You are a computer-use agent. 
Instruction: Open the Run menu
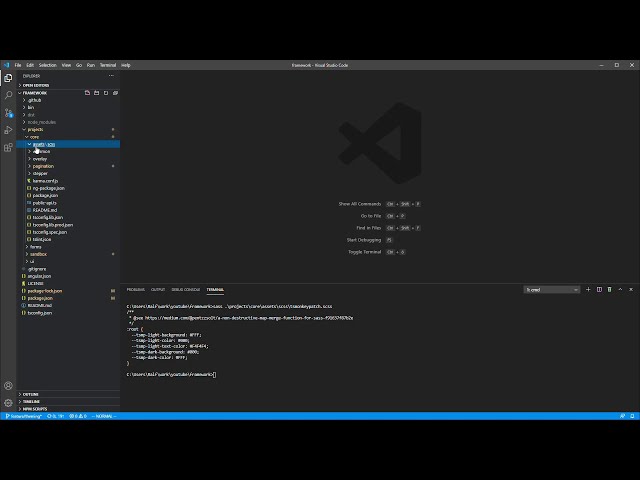pyautogui.click(x=91, y=65)
